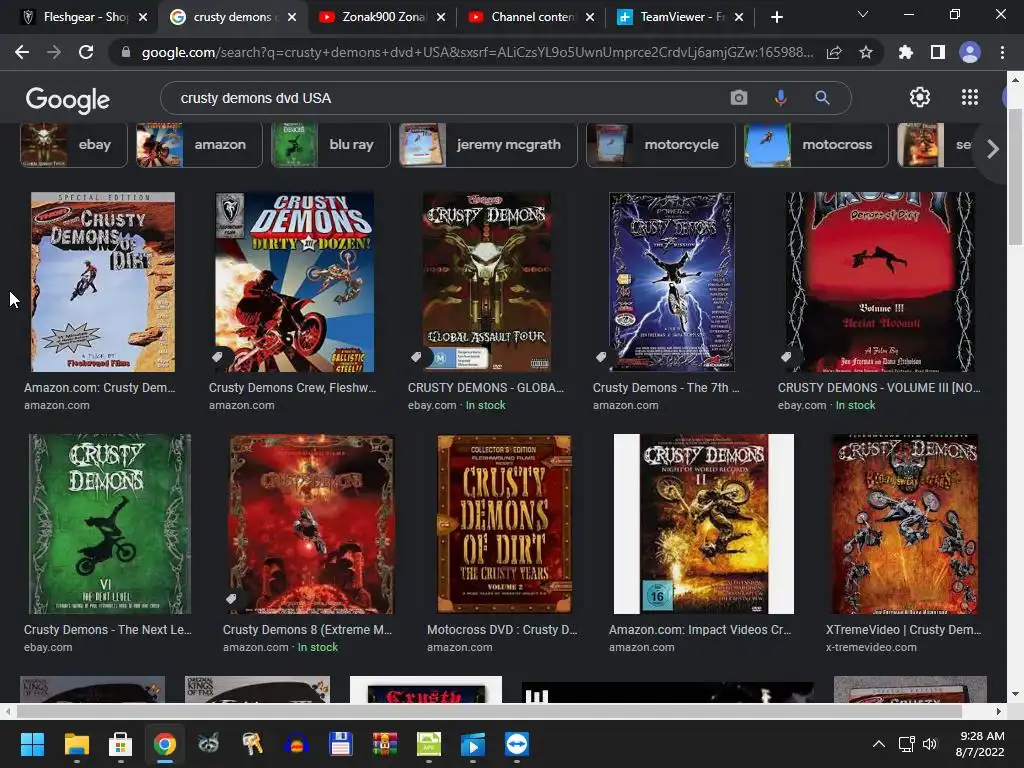Share this page via address bar icon
The height and width of the screenshot is (768, 1024).
pyautogui.click(x=834, y=53)
